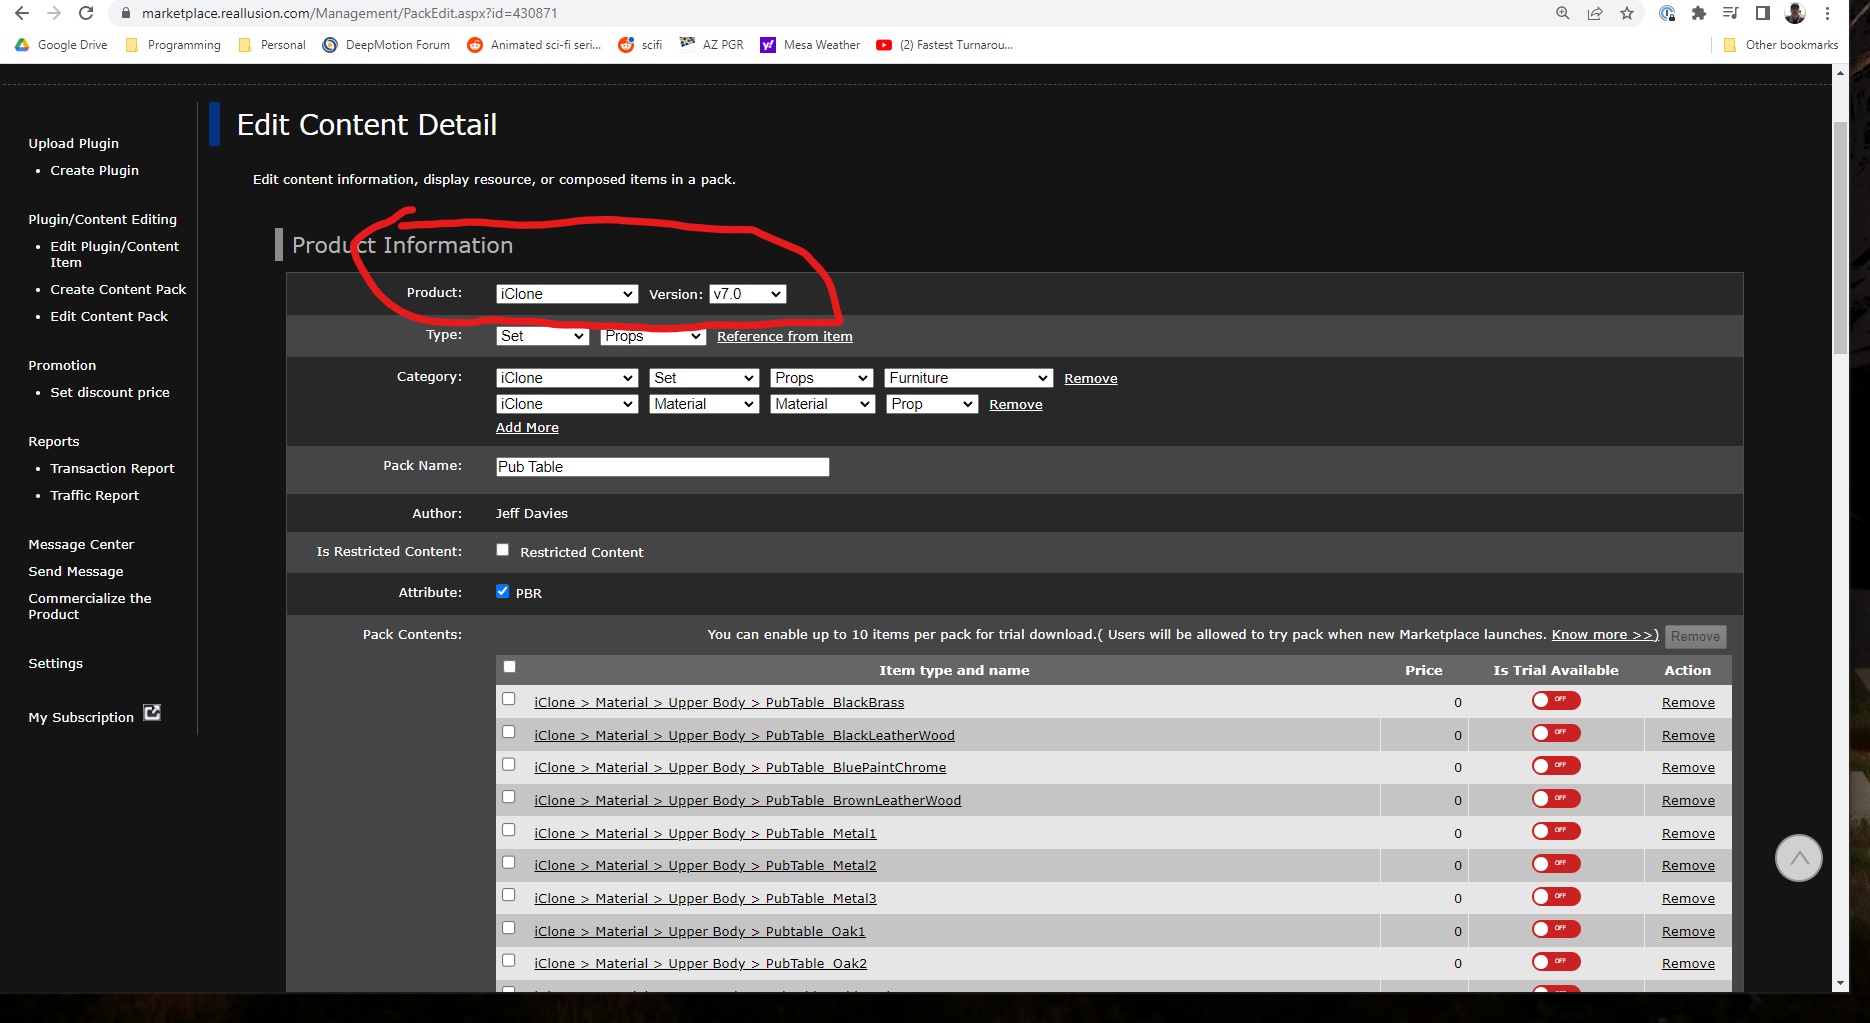Toggle the browser side panel icon
This screenshot has height=1023, width=1870.
pyautogui.click(x=1763, y=13)
